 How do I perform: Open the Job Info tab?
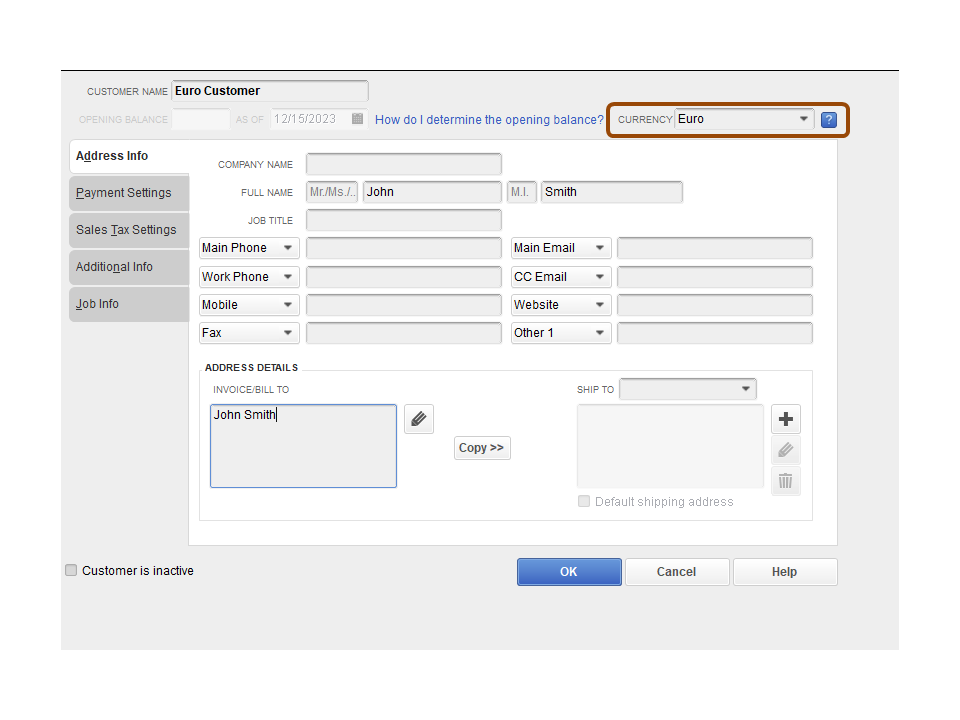[x=129, y=304]
